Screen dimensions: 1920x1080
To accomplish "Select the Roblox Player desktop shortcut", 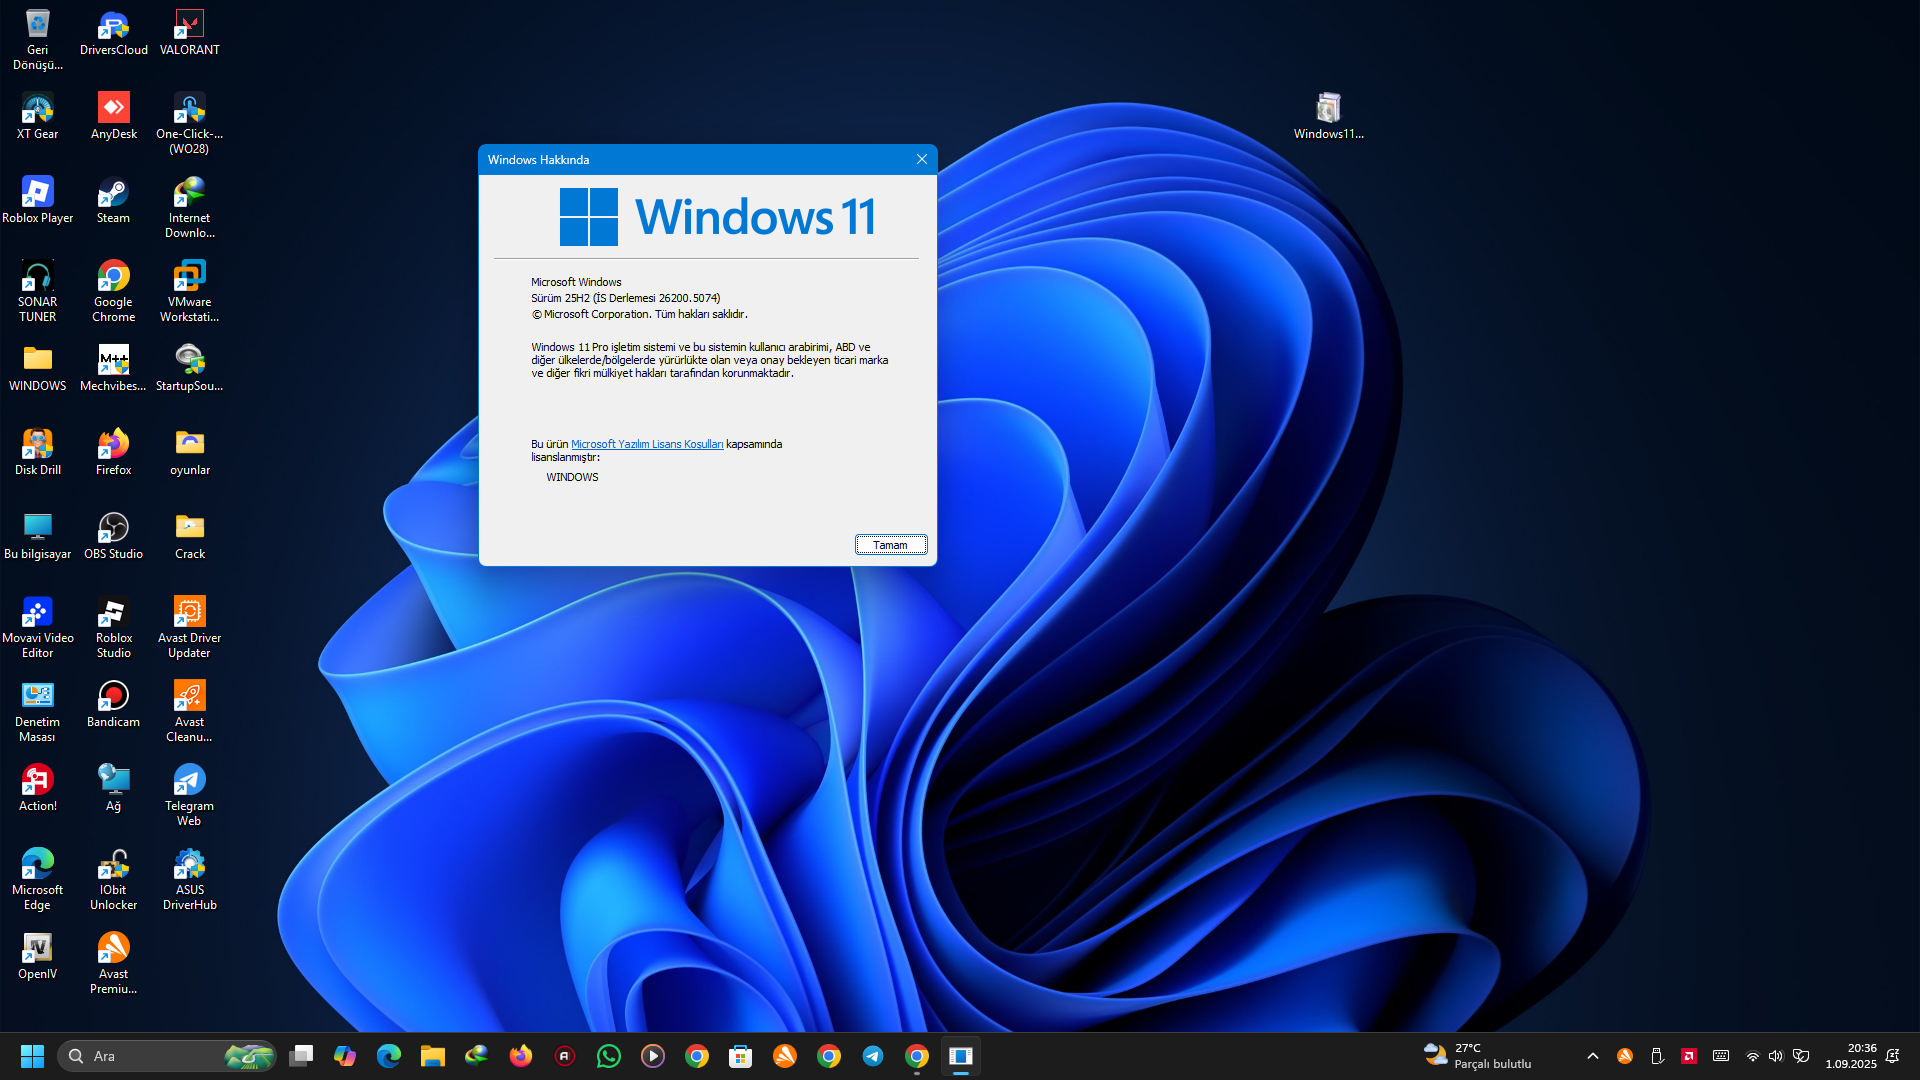I will tap(38, 201).
